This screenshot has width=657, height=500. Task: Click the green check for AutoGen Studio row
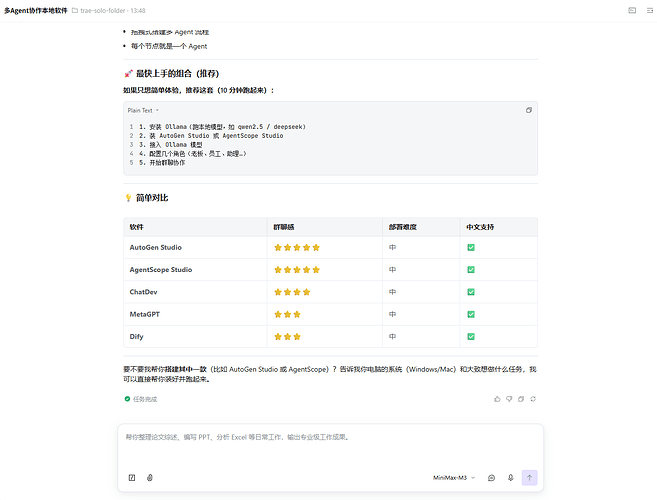click(471, 247)
